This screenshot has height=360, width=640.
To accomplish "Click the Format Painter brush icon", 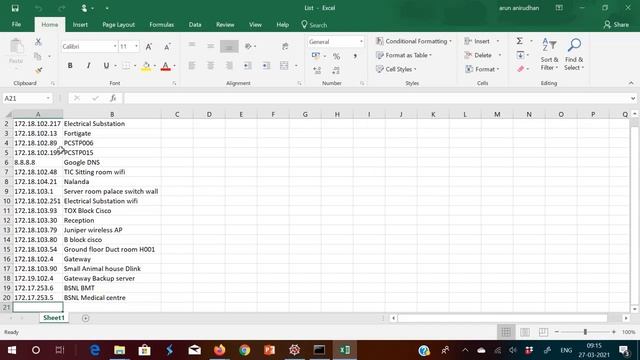I will (x=38, y=71).
